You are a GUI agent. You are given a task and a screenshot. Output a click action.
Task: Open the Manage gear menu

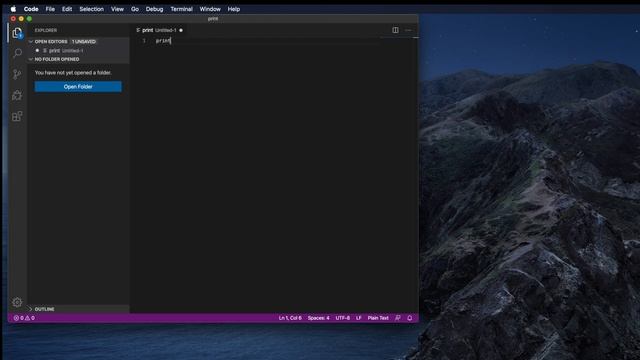coord(17,302)
